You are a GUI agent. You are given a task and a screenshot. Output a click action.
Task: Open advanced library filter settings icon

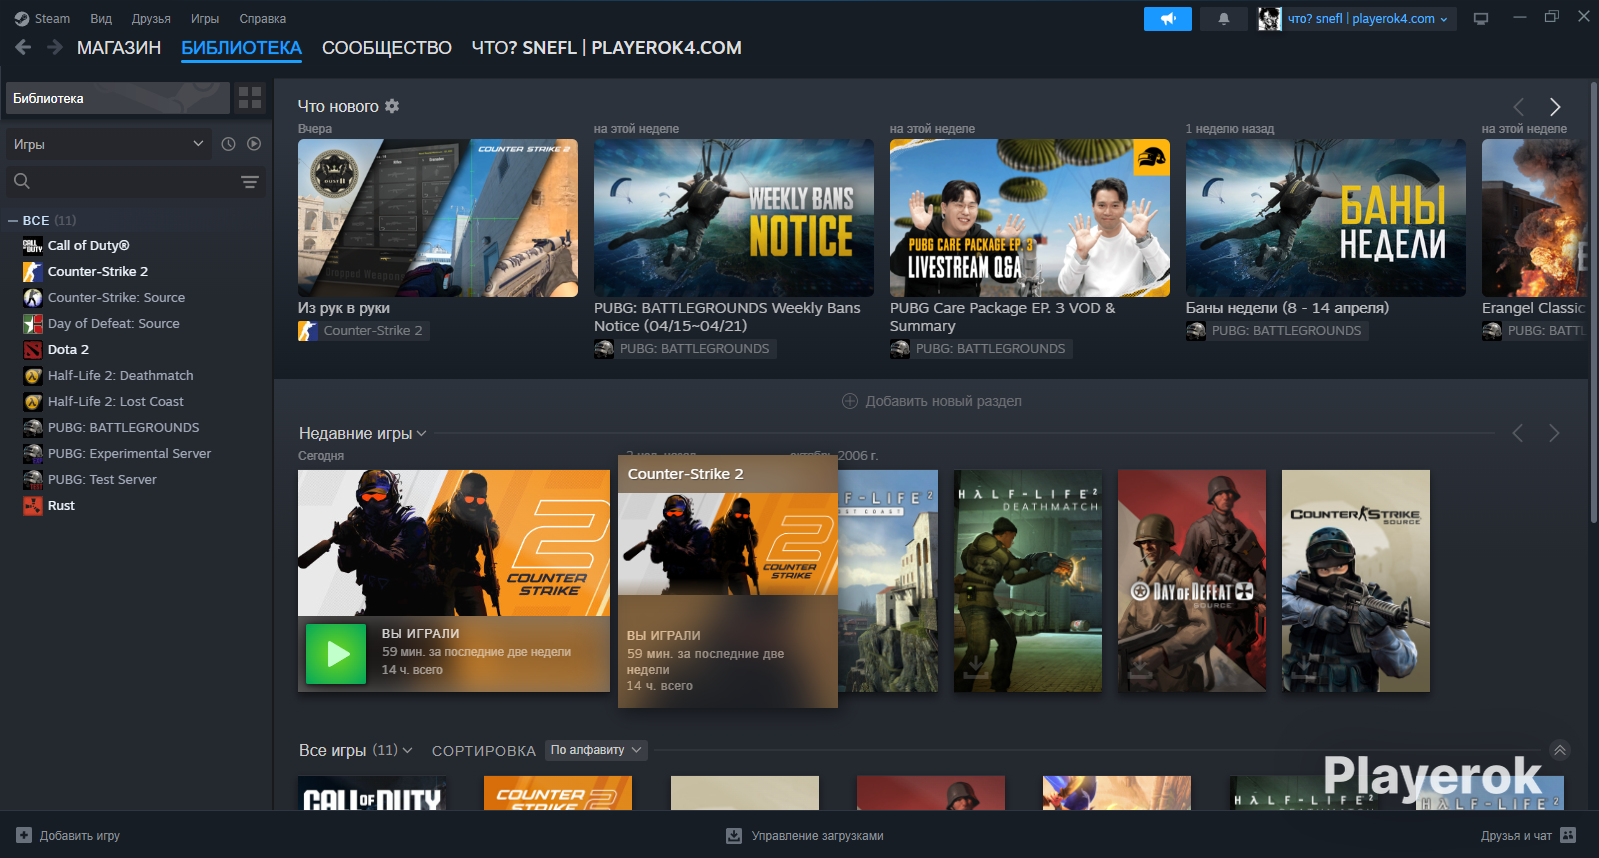coord(250,181)
